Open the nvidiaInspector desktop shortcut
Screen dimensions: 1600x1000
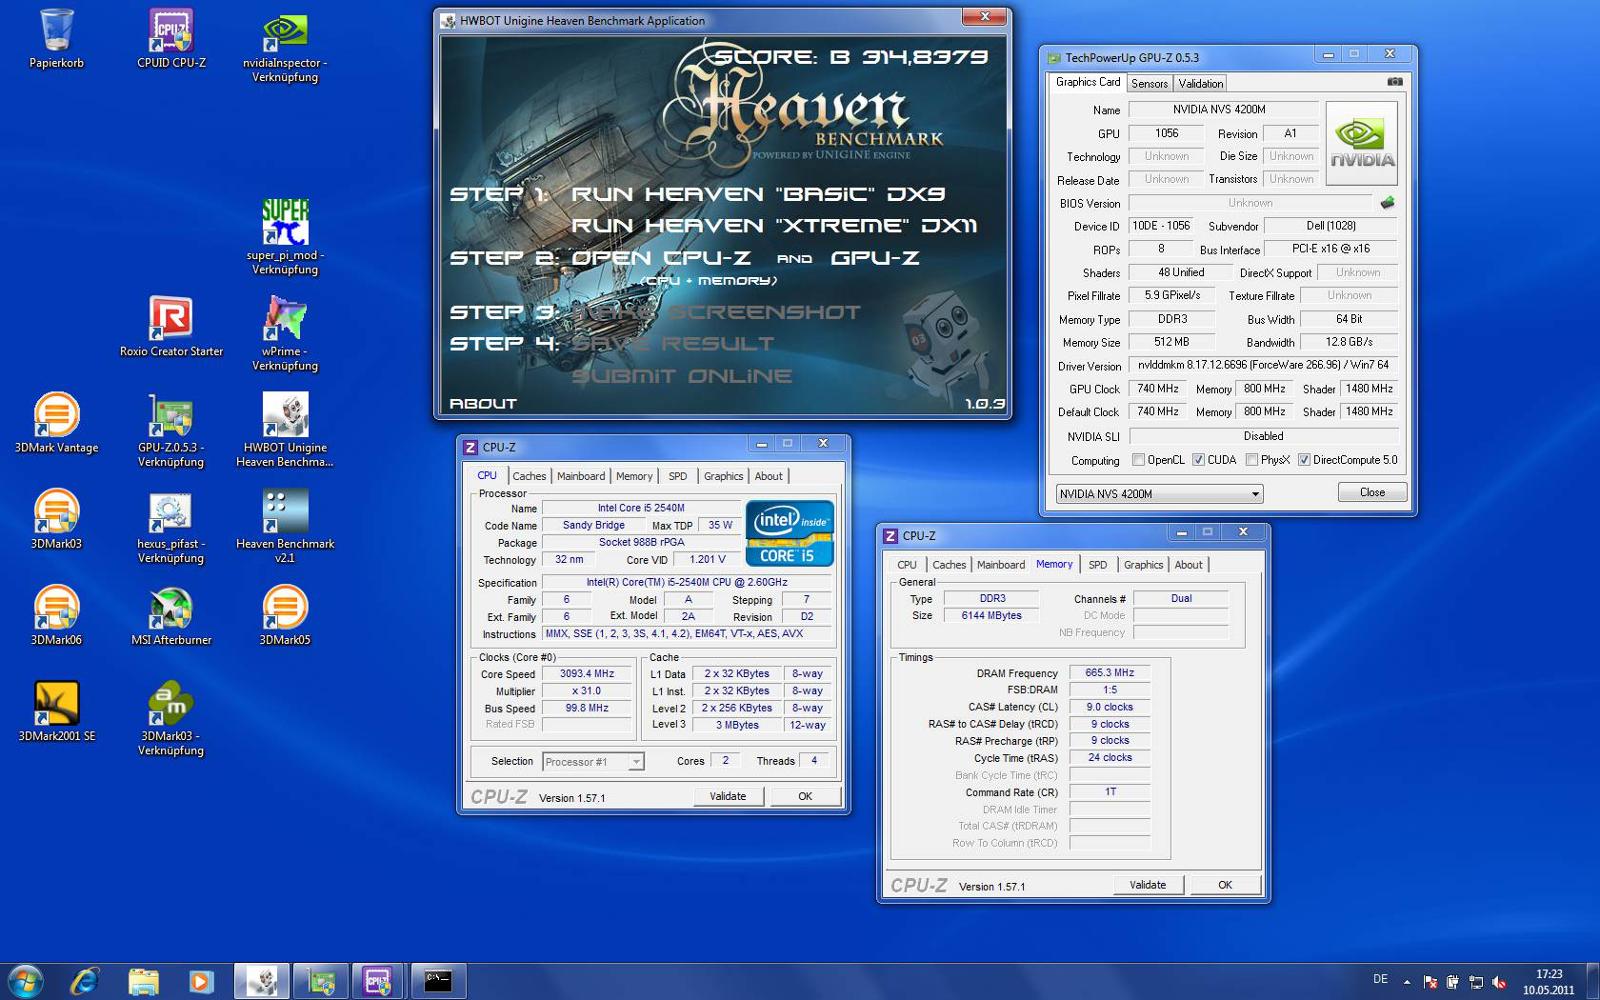coord(285,46)
